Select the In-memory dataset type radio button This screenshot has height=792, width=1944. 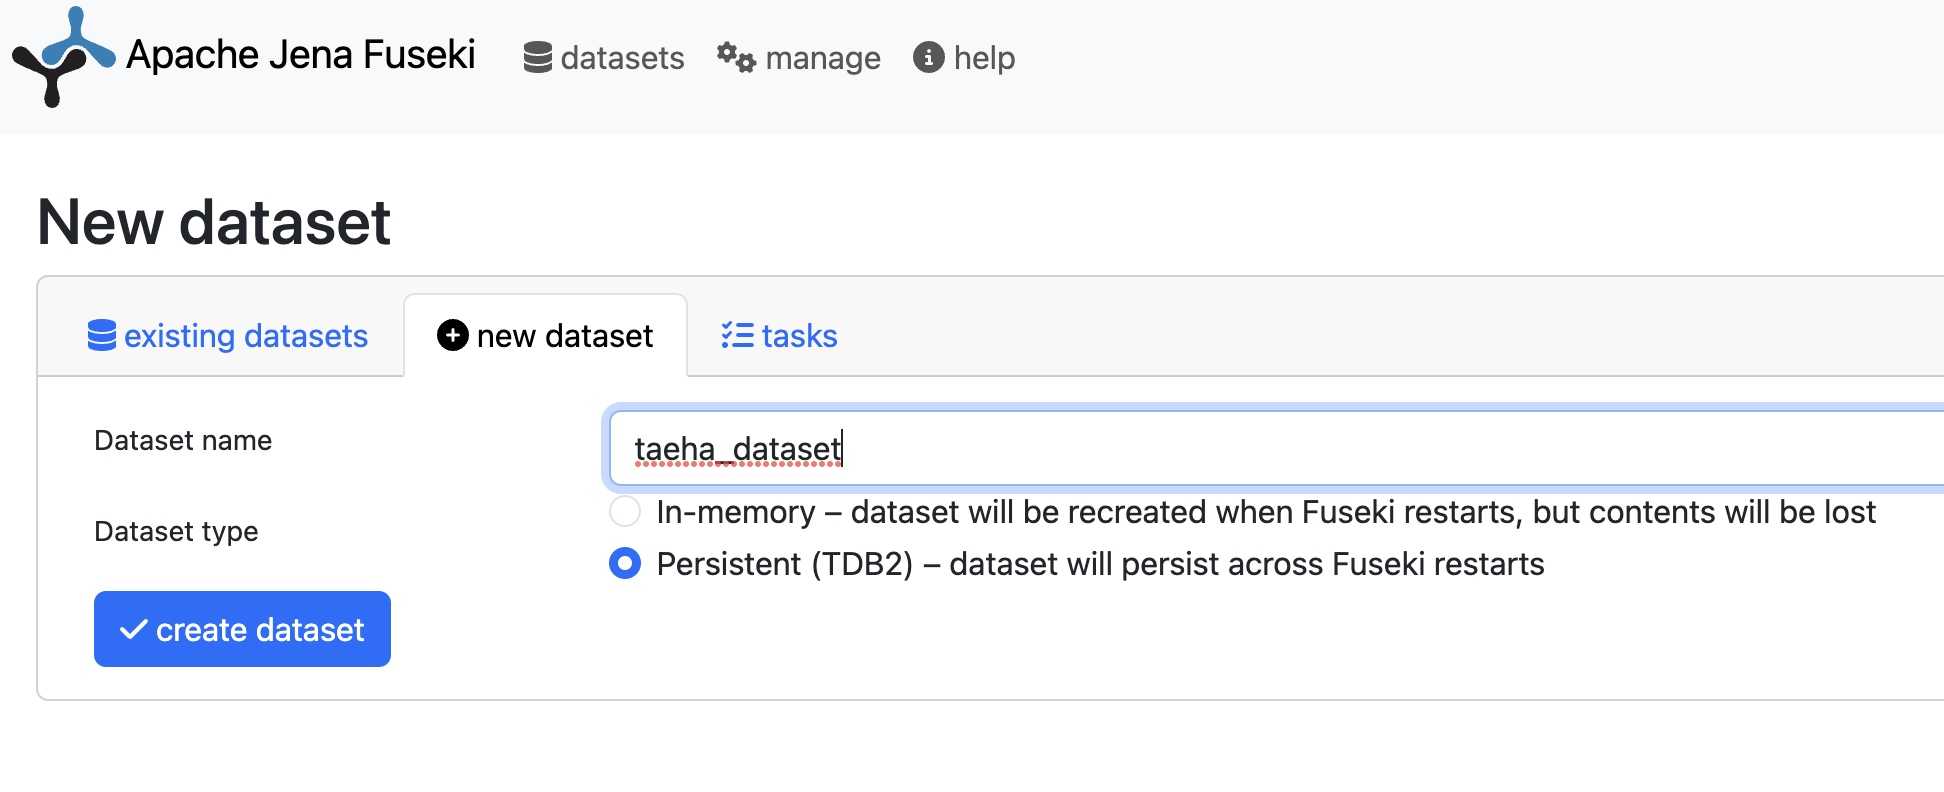(x=625, y=512)
